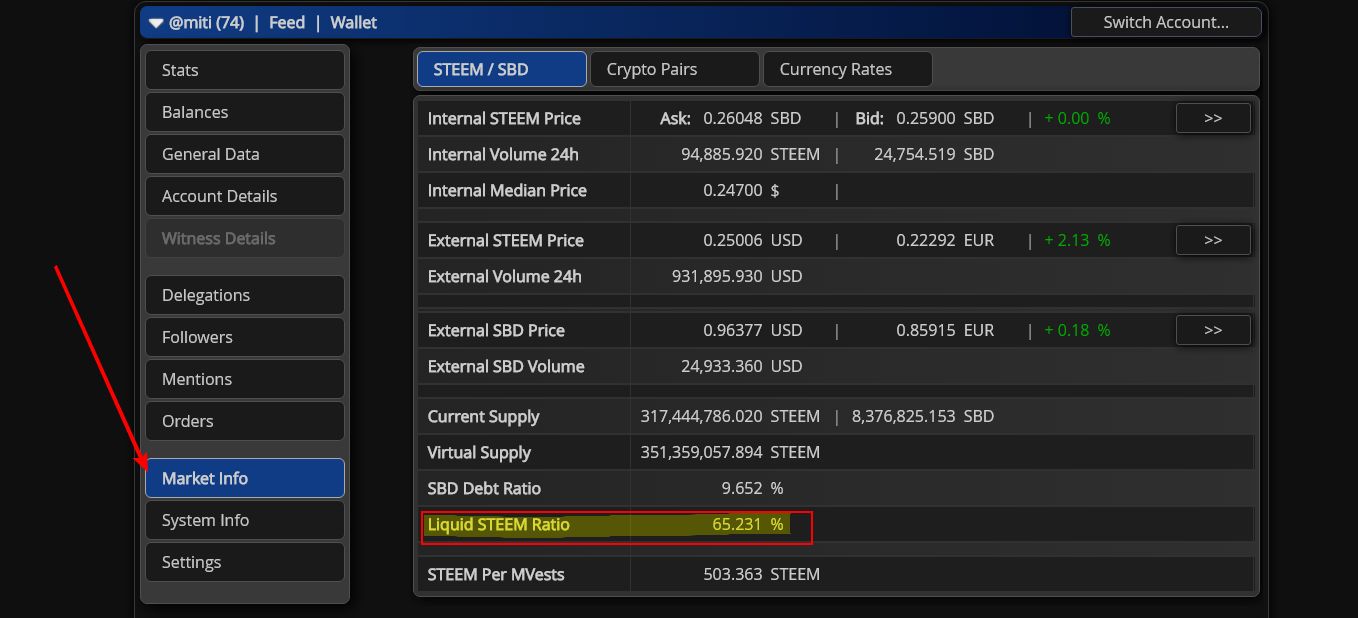Go to General Data section

(245, 154)
